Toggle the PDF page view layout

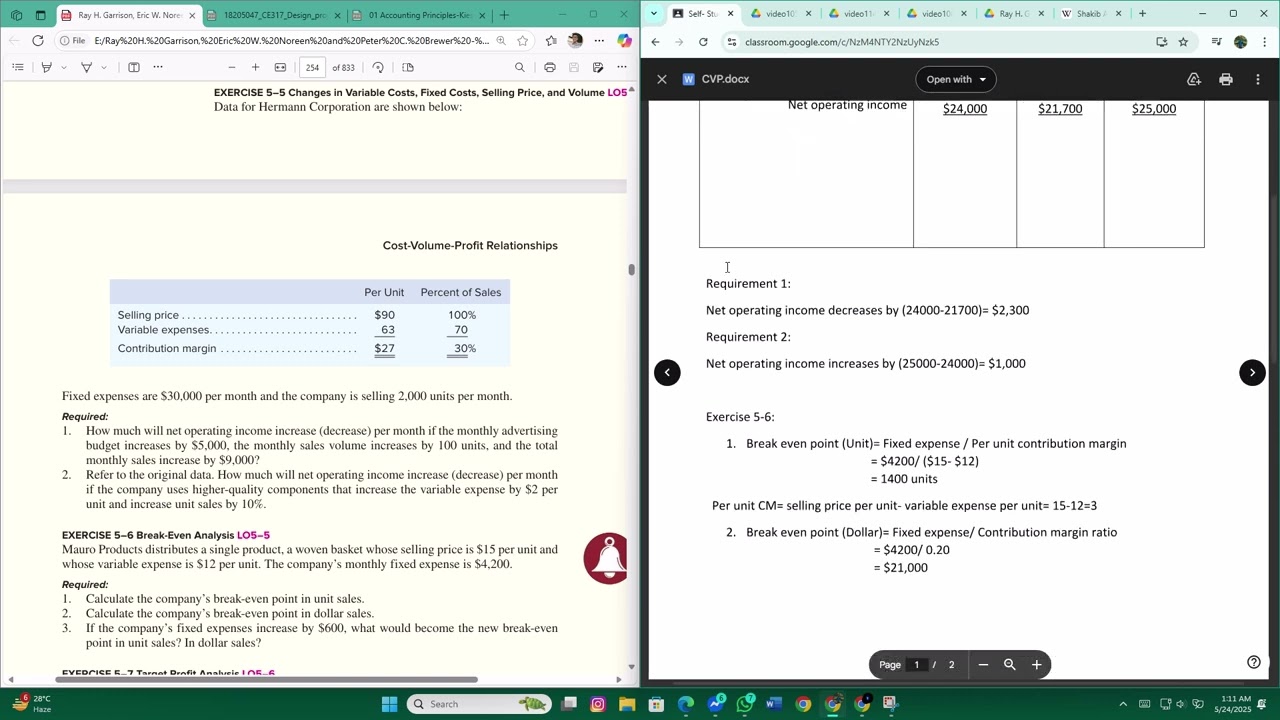(x=408, y=67)
